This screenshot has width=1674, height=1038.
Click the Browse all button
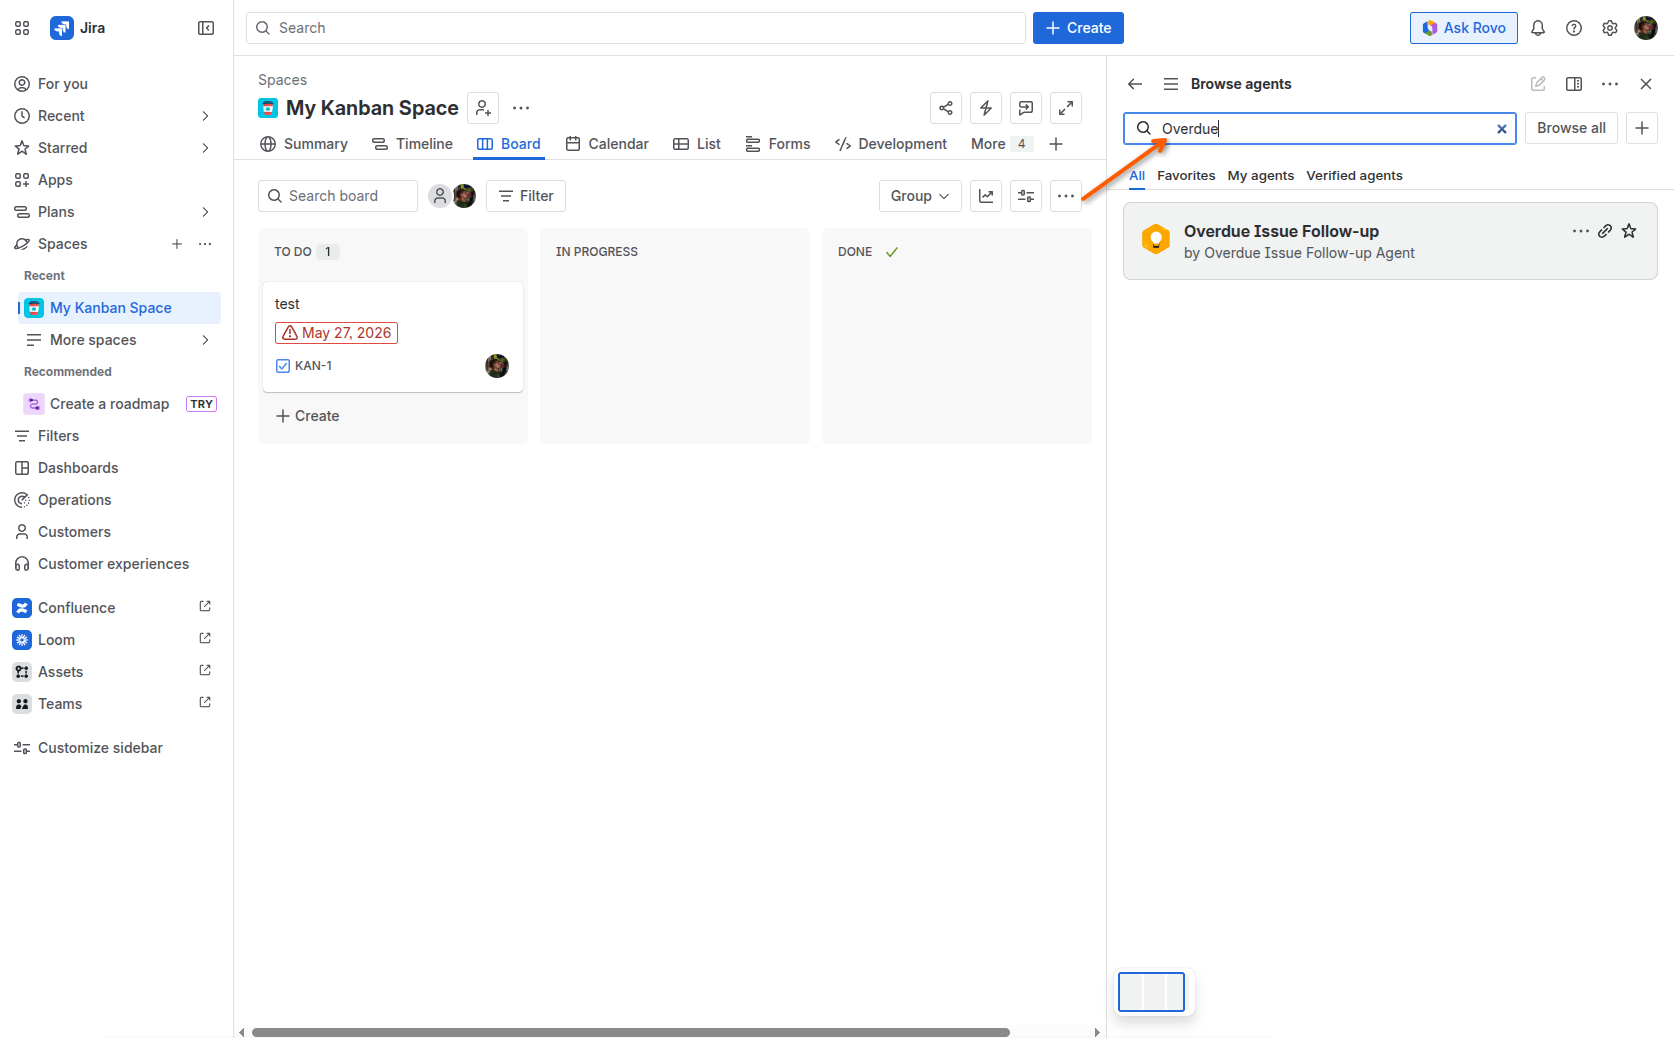click(x=1571, y=128)
